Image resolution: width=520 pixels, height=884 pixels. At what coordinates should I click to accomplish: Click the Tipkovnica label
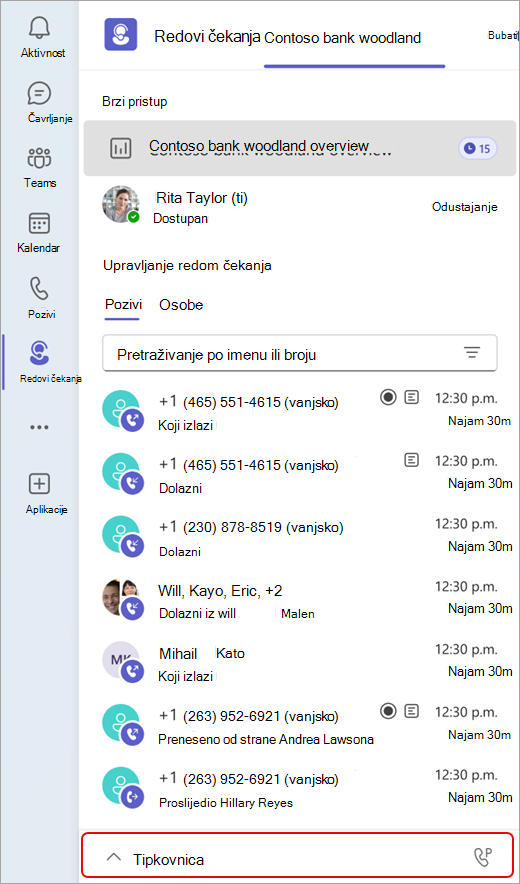tap(169, 860)
